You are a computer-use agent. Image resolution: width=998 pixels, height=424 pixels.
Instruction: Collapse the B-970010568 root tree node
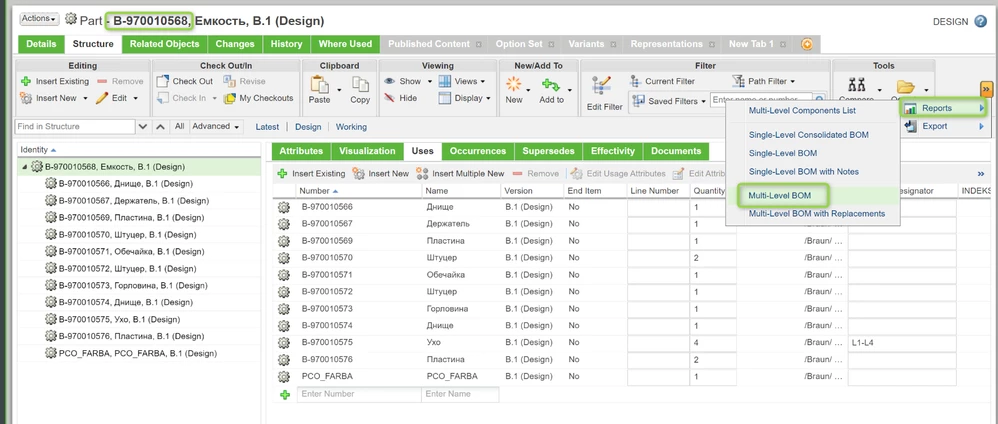tap(25, 167)
